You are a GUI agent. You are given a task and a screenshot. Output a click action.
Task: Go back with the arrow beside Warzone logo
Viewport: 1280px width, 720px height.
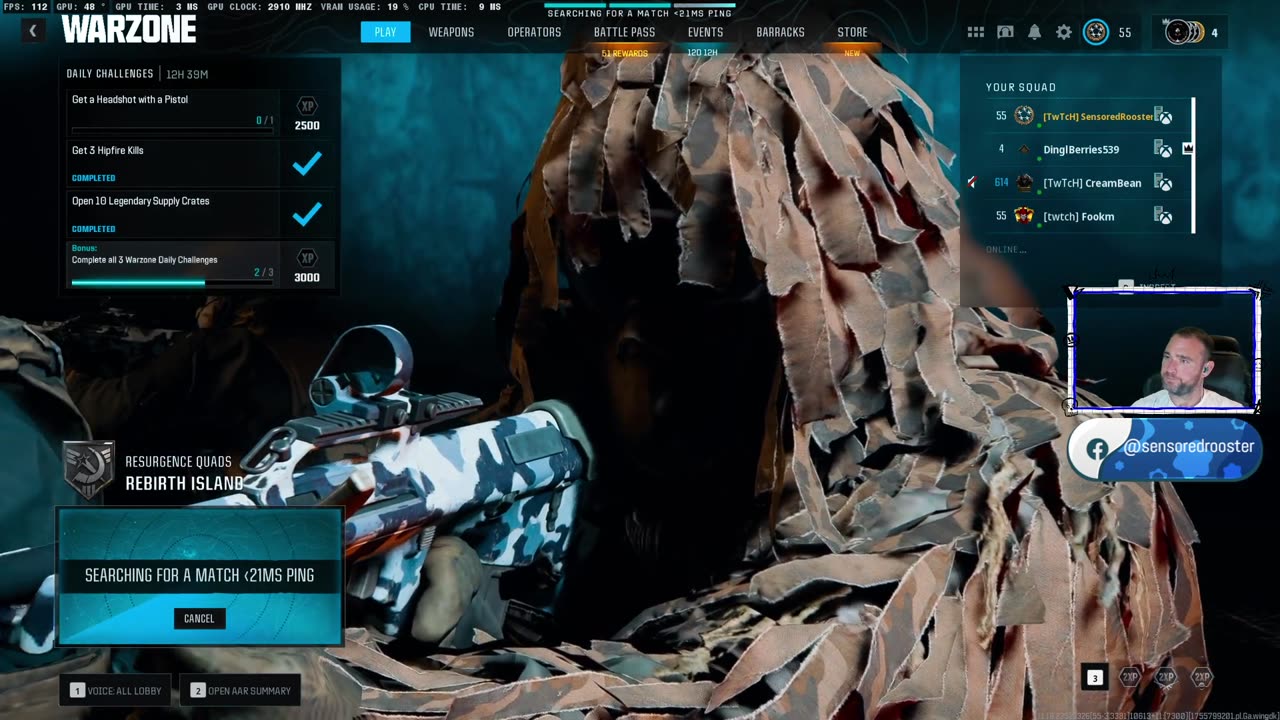tap(32, 31)
